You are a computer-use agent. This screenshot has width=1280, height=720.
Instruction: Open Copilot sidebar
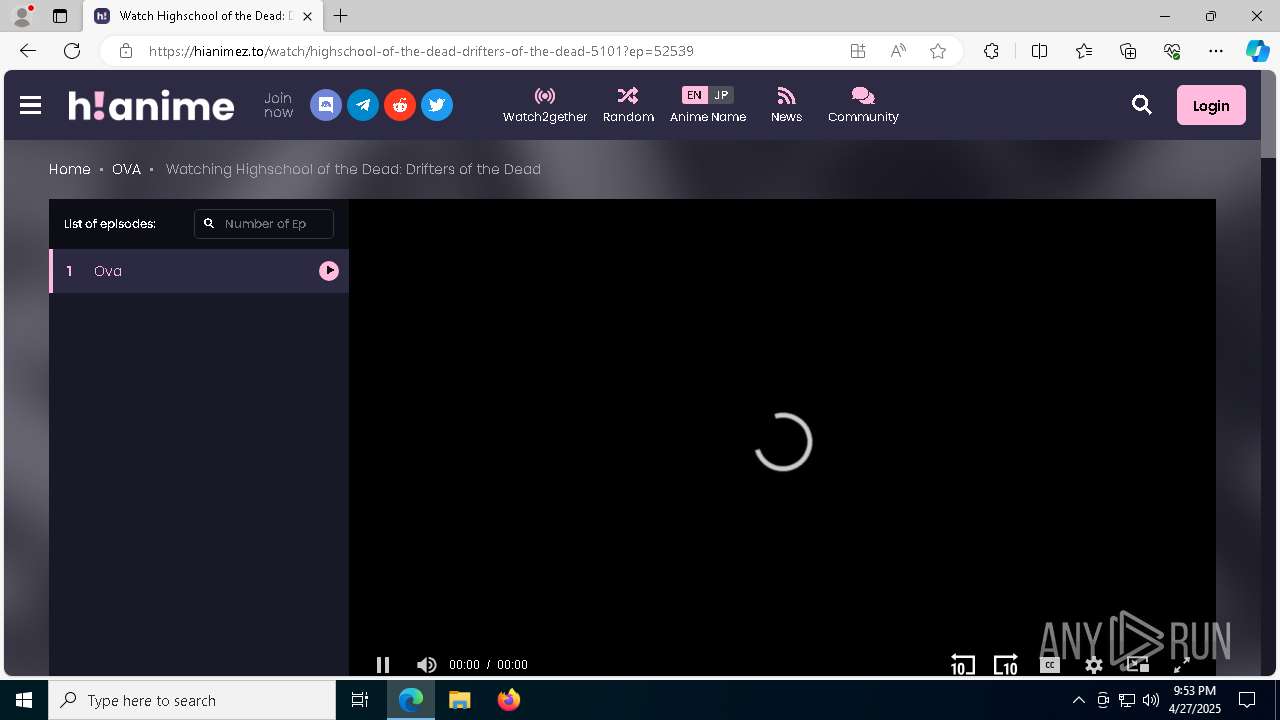(1257, 51)
